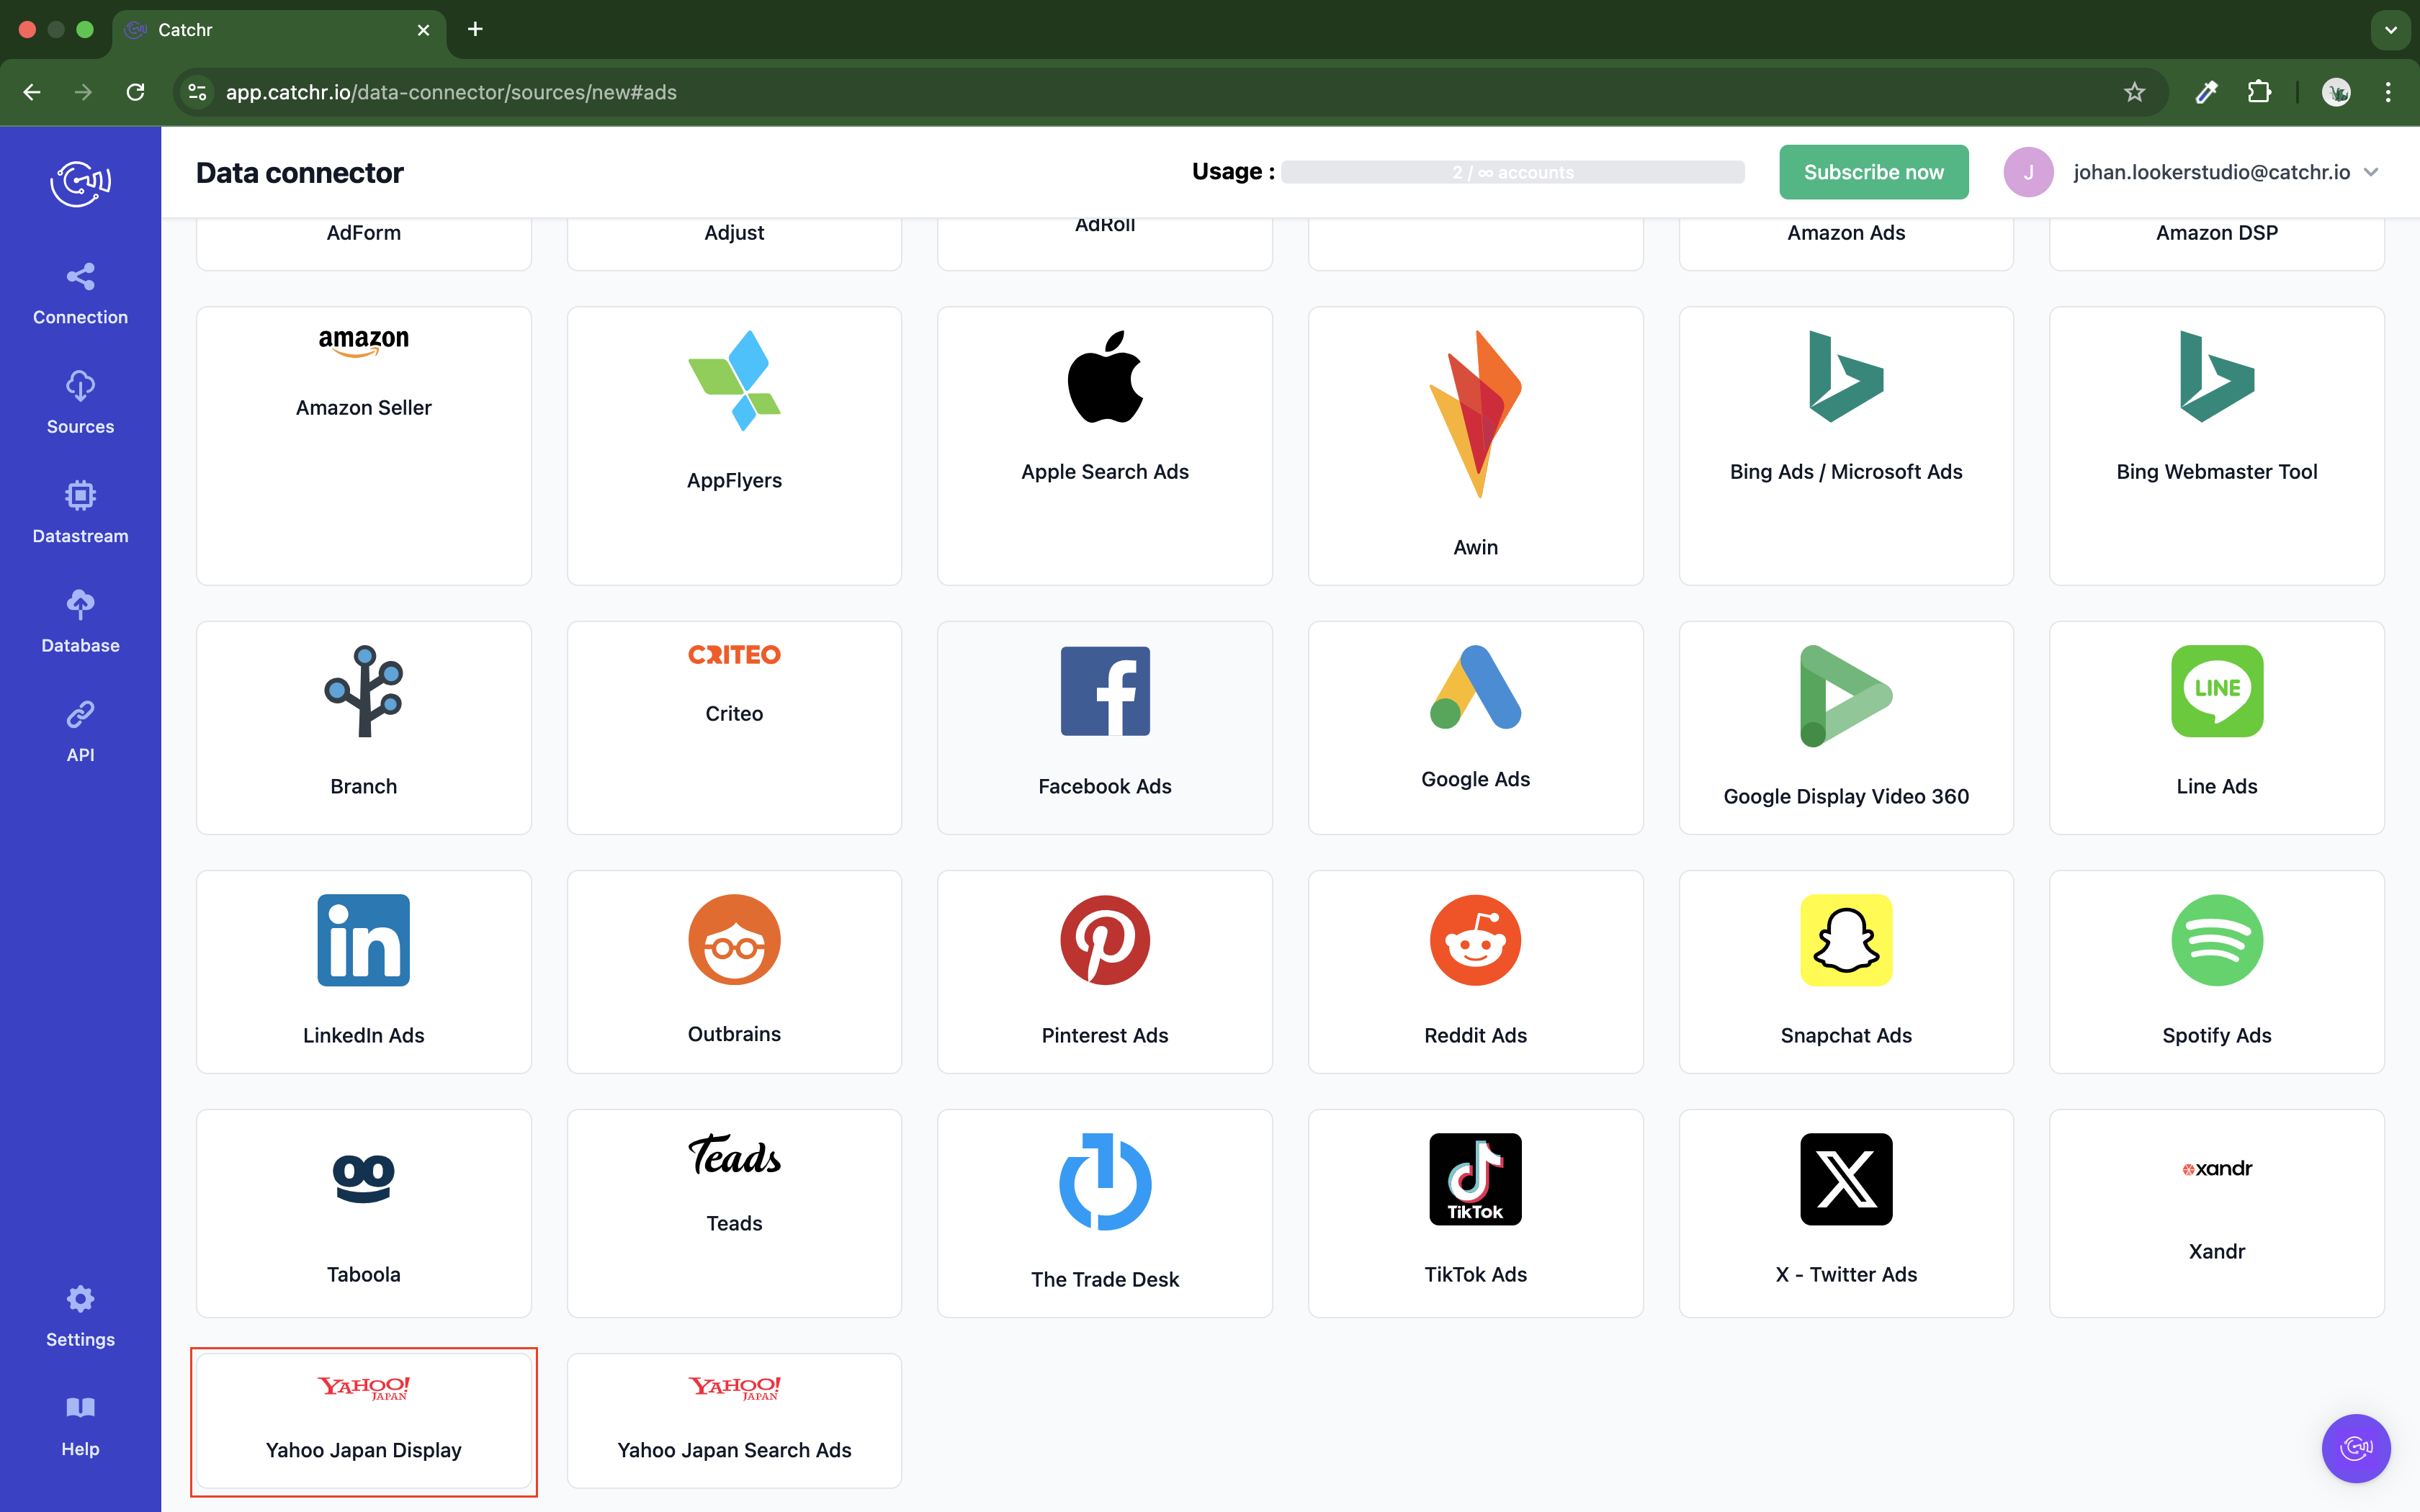
Task: Choose the Apple Search Ads apple icon
Action: (x=1105, y=376)
